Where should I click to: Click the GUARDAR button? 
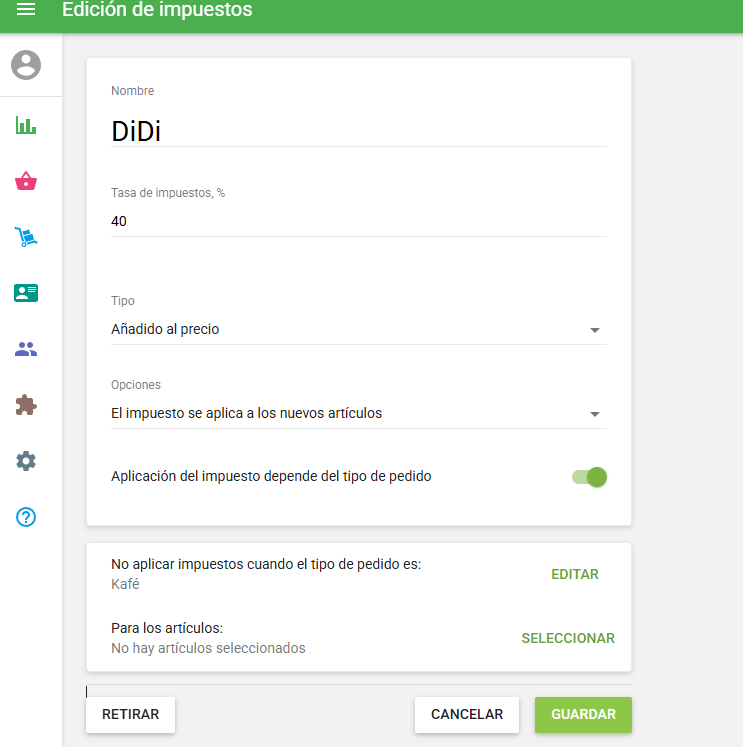click(x=583, y=715)
